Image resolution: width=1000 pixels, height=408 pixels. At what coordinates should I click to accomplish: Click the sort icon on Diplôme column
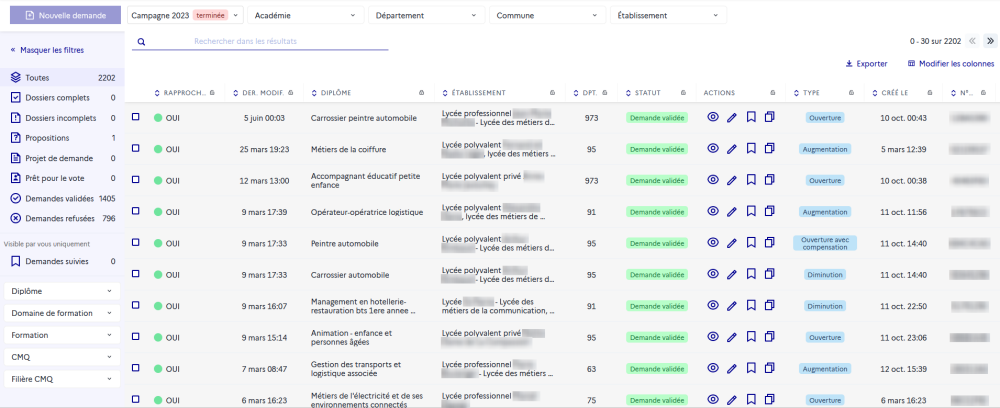coord(313,93)
